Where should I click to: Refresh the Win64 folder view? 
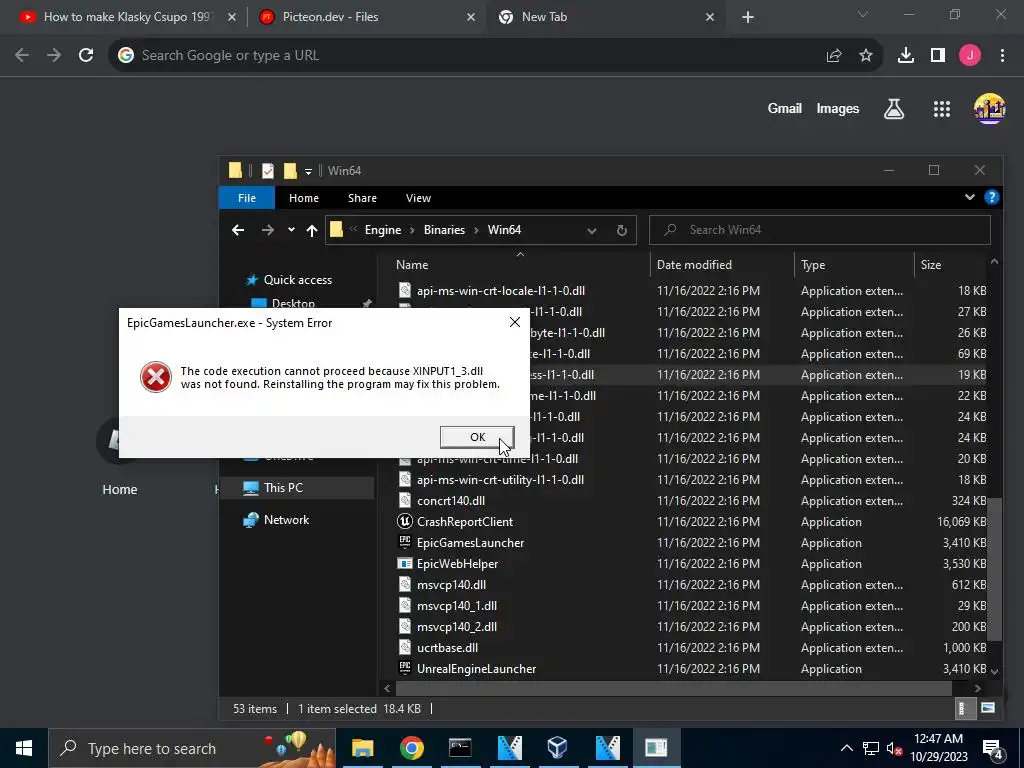pyautogui.click(x=622, y=231)
